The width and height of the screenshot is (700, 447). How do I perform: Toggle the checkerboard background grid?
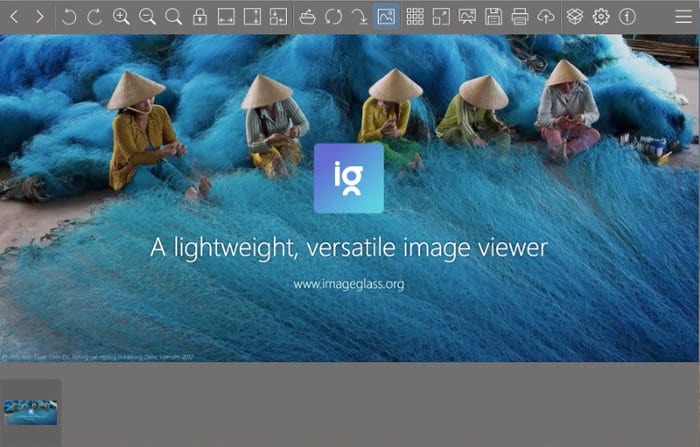pos(415,17)
